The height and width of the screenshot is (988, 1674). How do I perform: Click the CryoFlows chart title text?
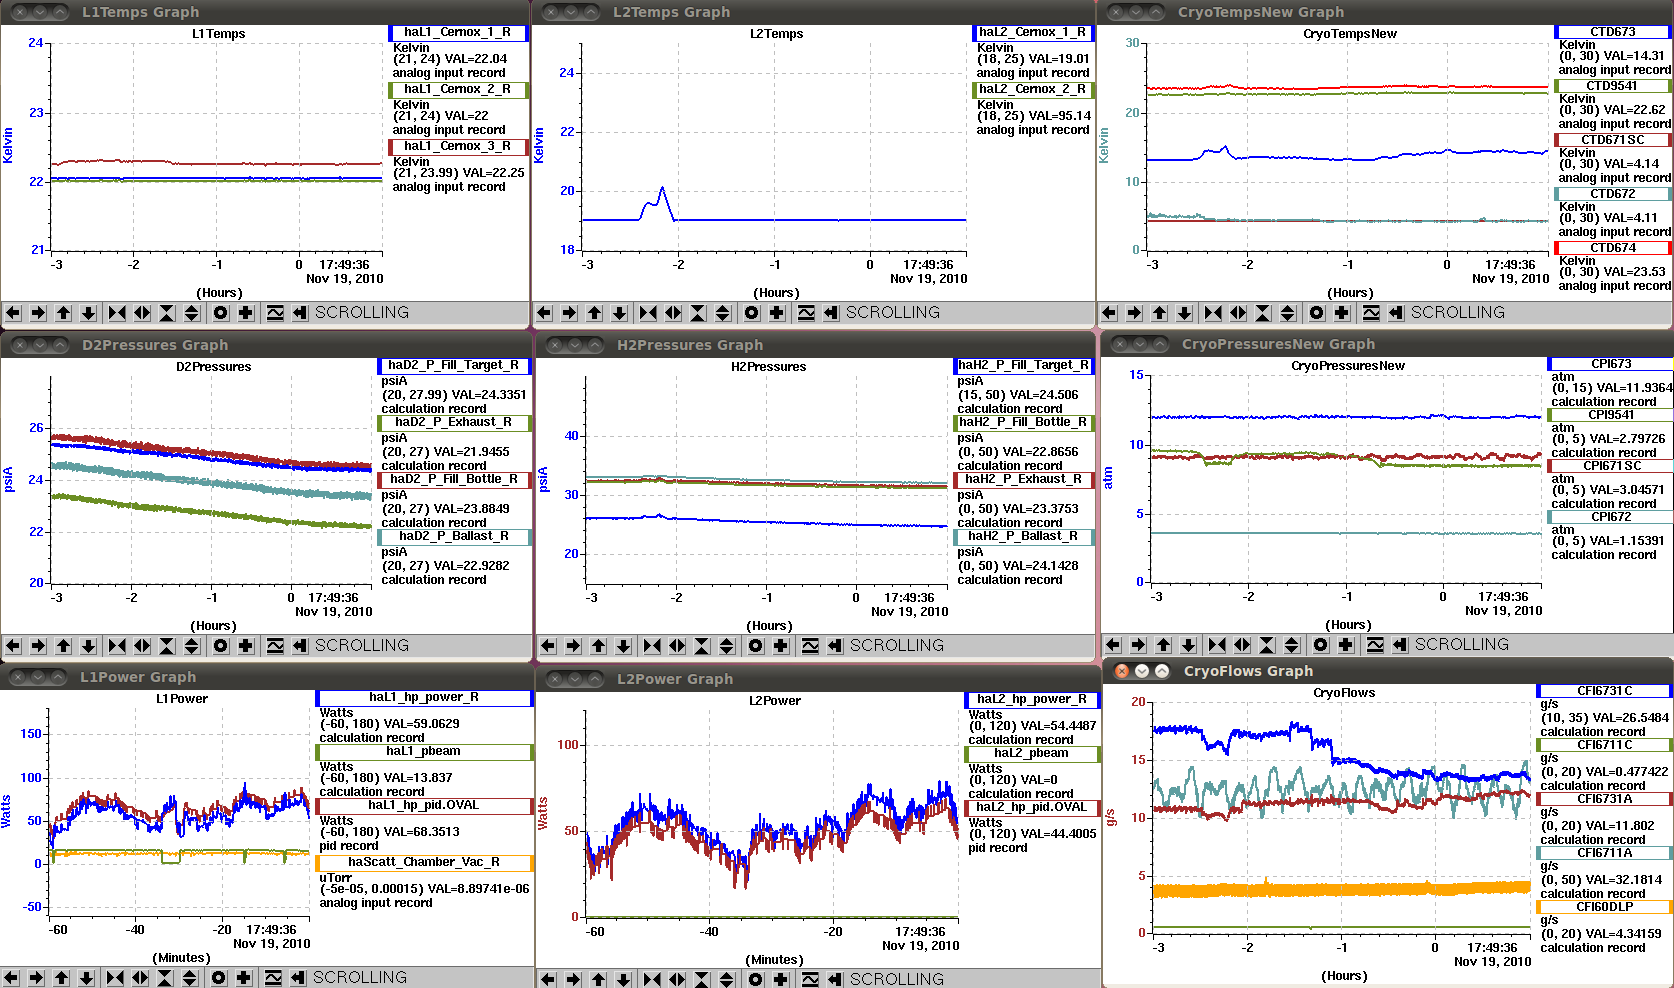pyautogui.click(x=1344, y=693)
